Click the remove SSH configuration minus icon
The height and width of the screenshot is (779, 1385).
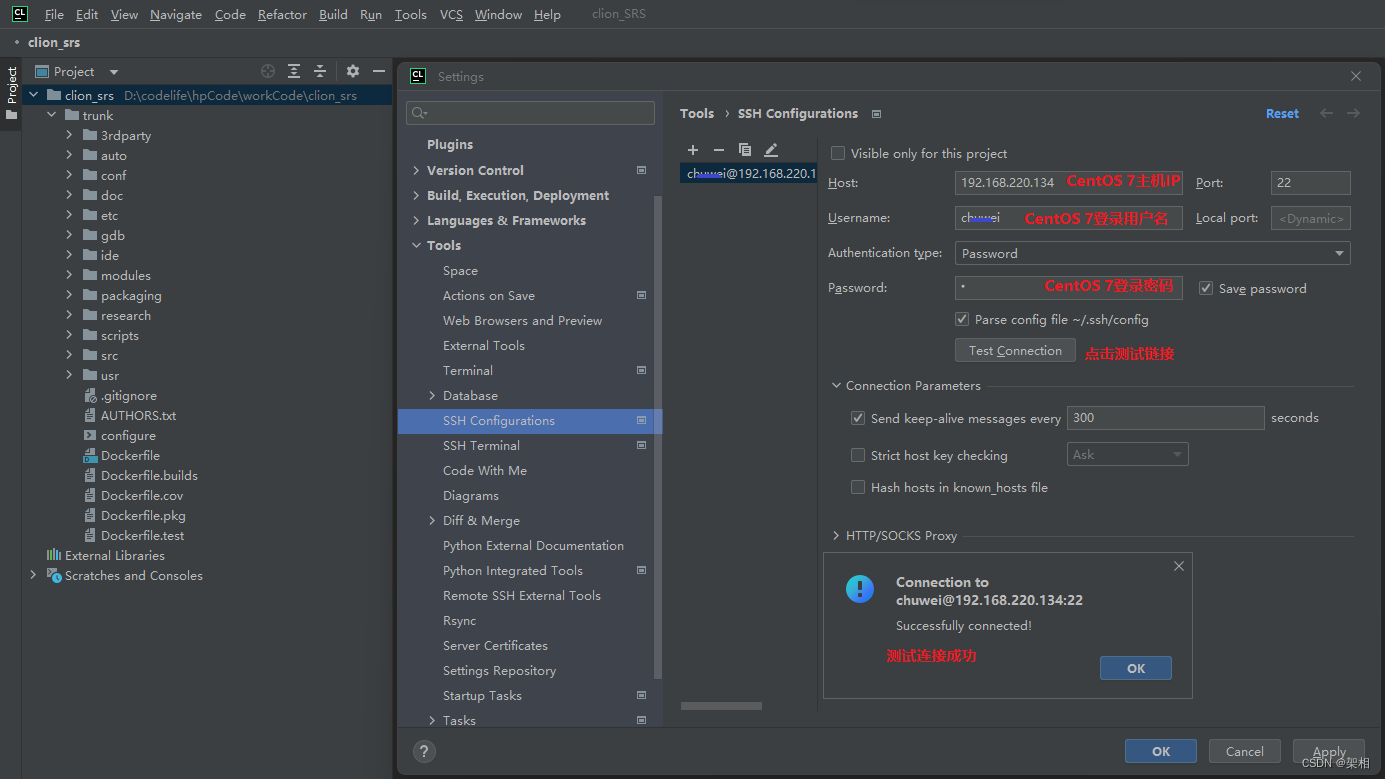(718, 150)
